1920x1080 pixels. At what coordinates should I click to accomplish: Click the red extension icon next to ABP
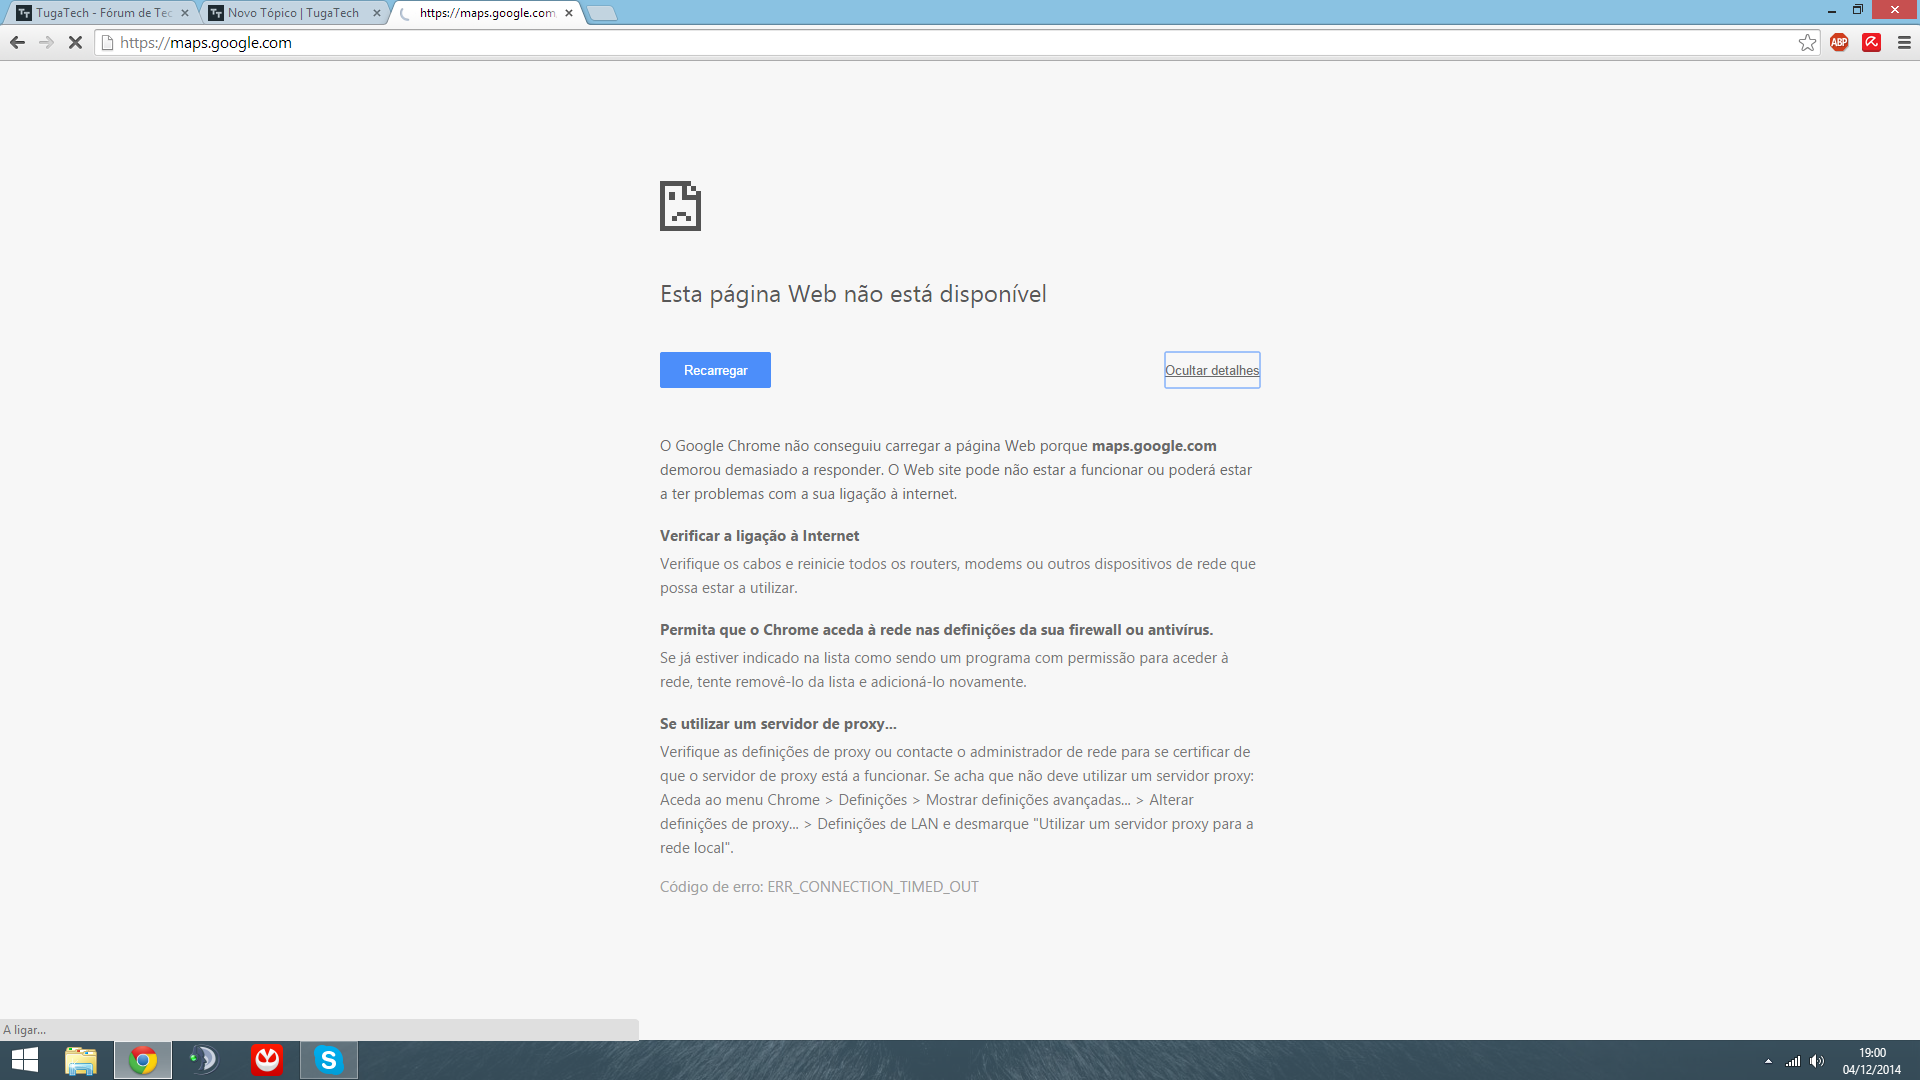pyautogui.click(x=1871, y=42)
